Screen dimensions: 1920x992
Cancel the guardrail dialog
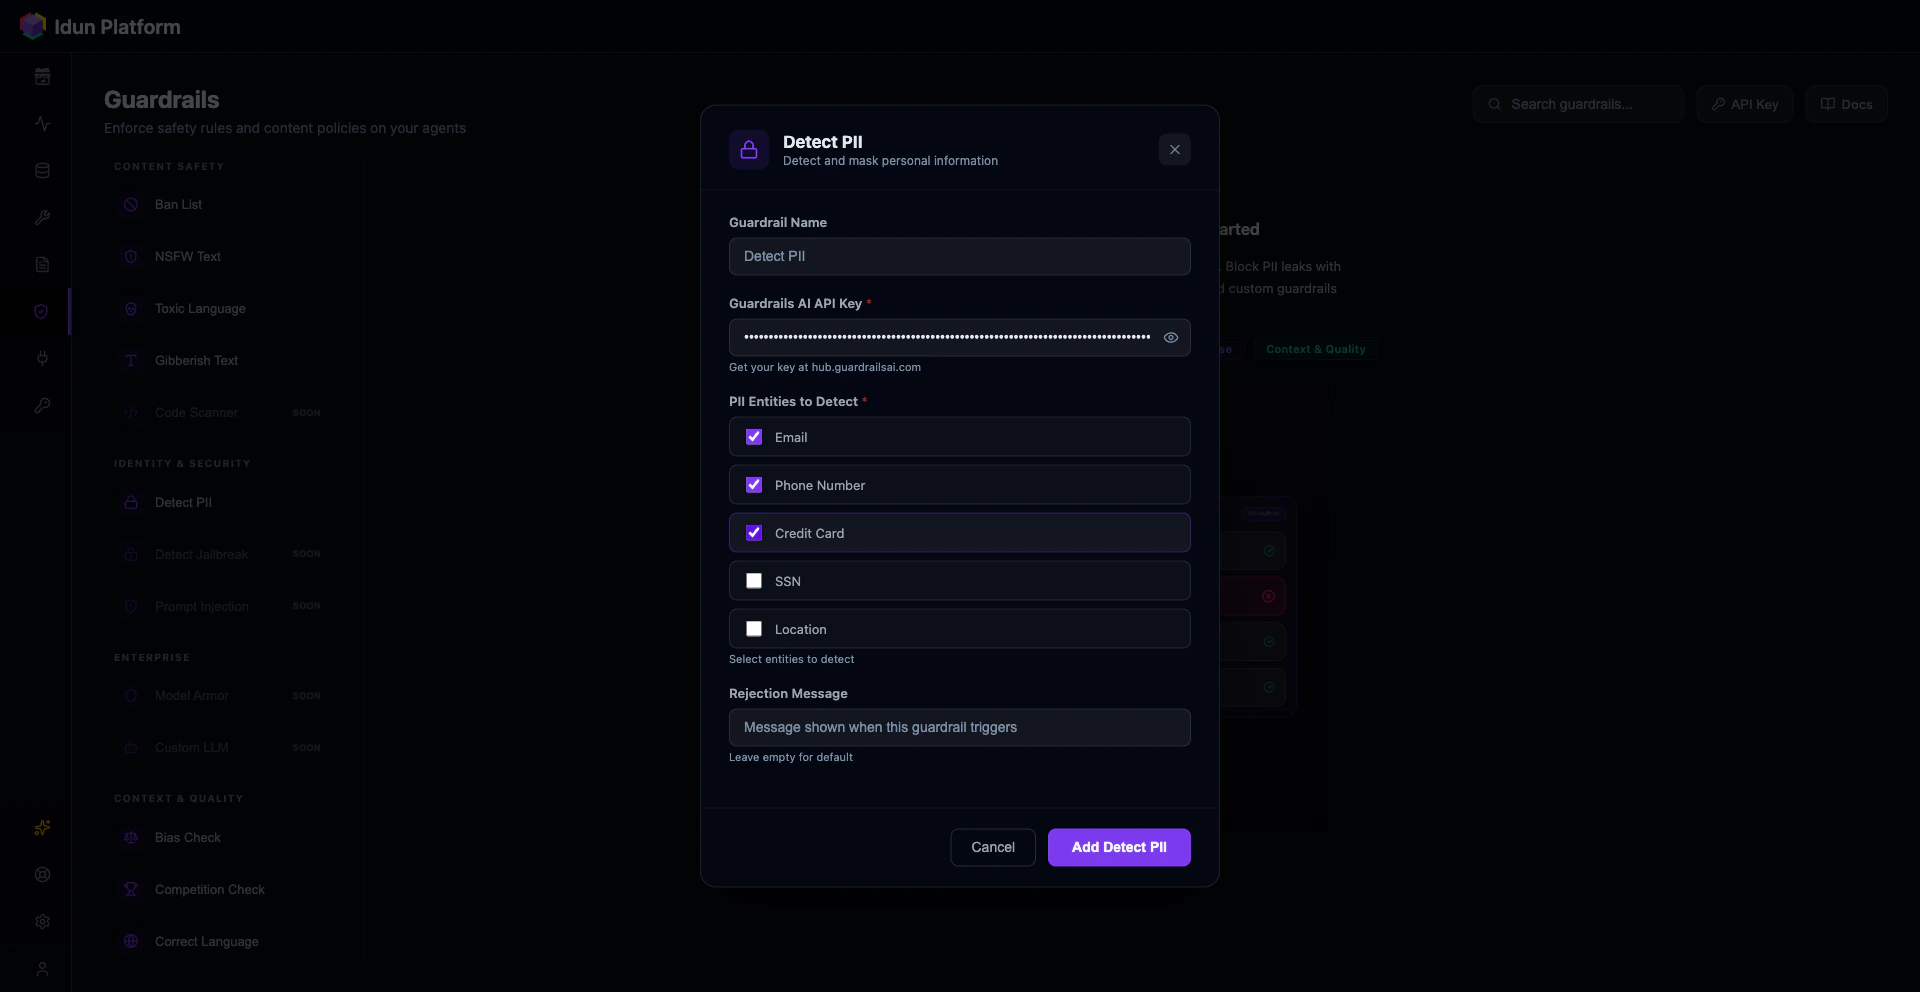click(993, 847)
